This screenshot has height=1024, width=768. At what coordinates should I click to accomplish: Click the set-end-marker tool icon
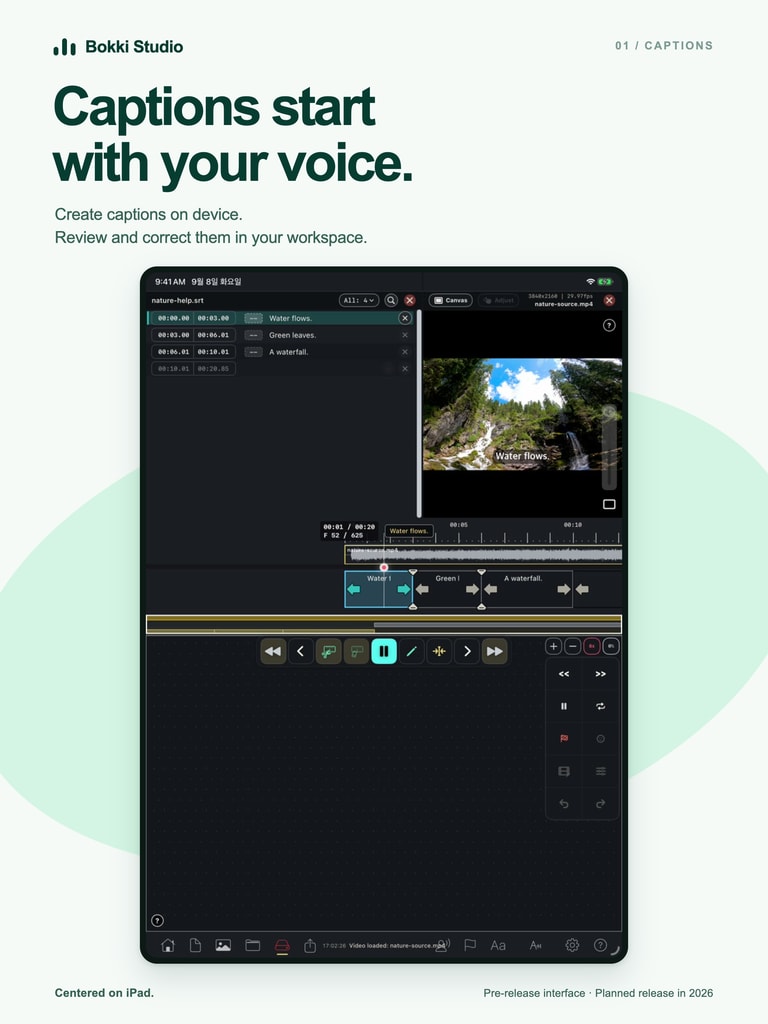[x=357, y=651]
